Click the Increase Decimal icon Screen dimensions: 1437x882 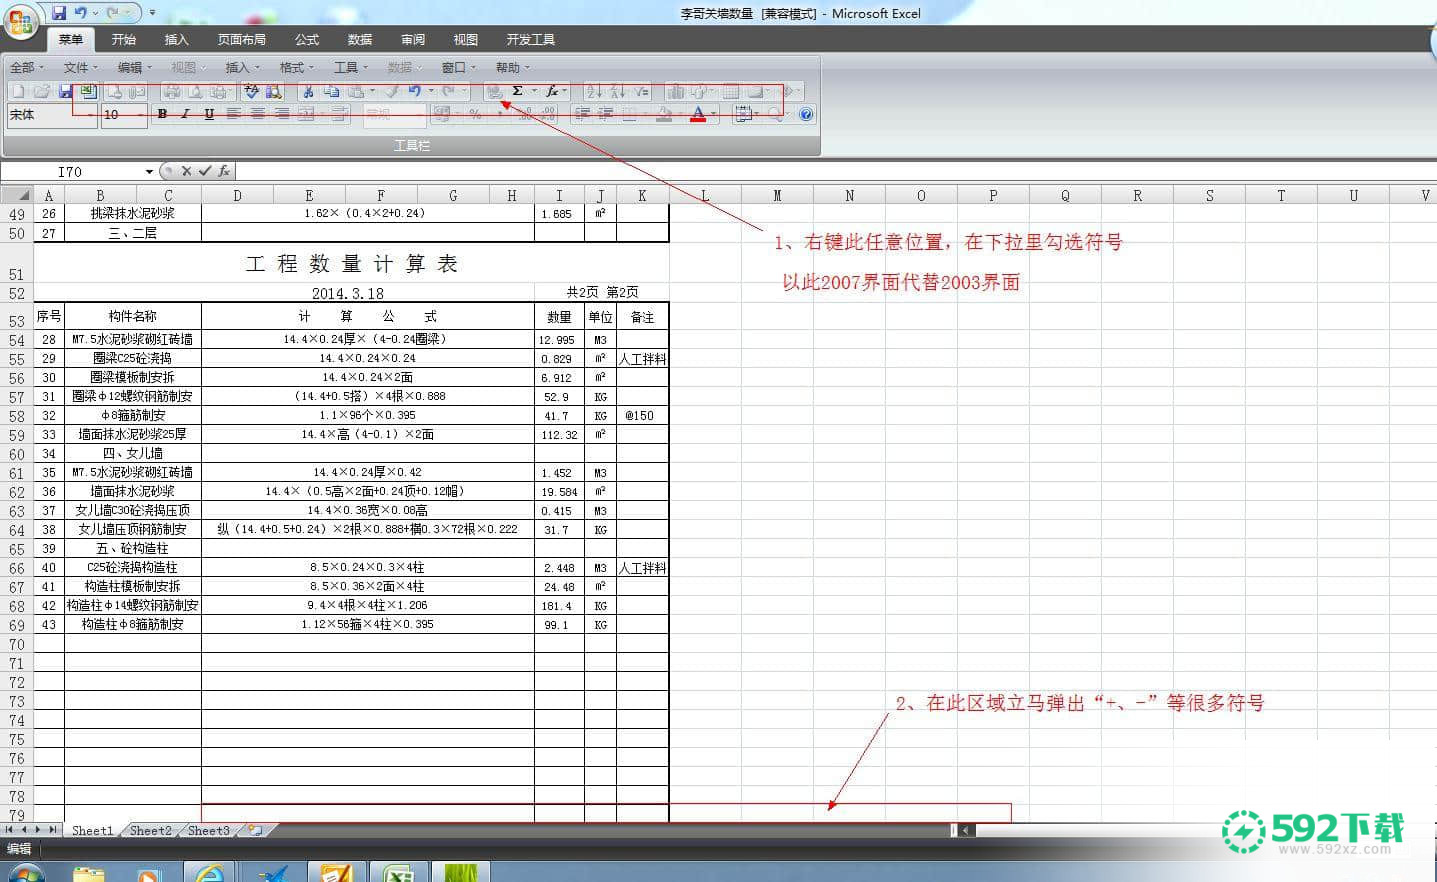526,114
